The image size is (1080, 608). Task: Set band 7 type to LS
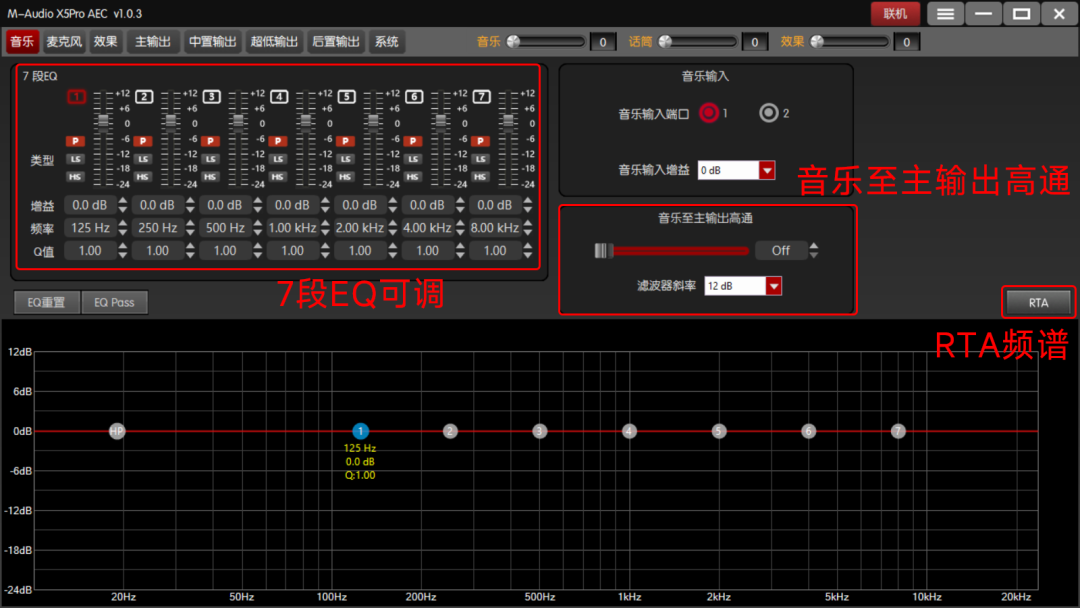point(480,159)
